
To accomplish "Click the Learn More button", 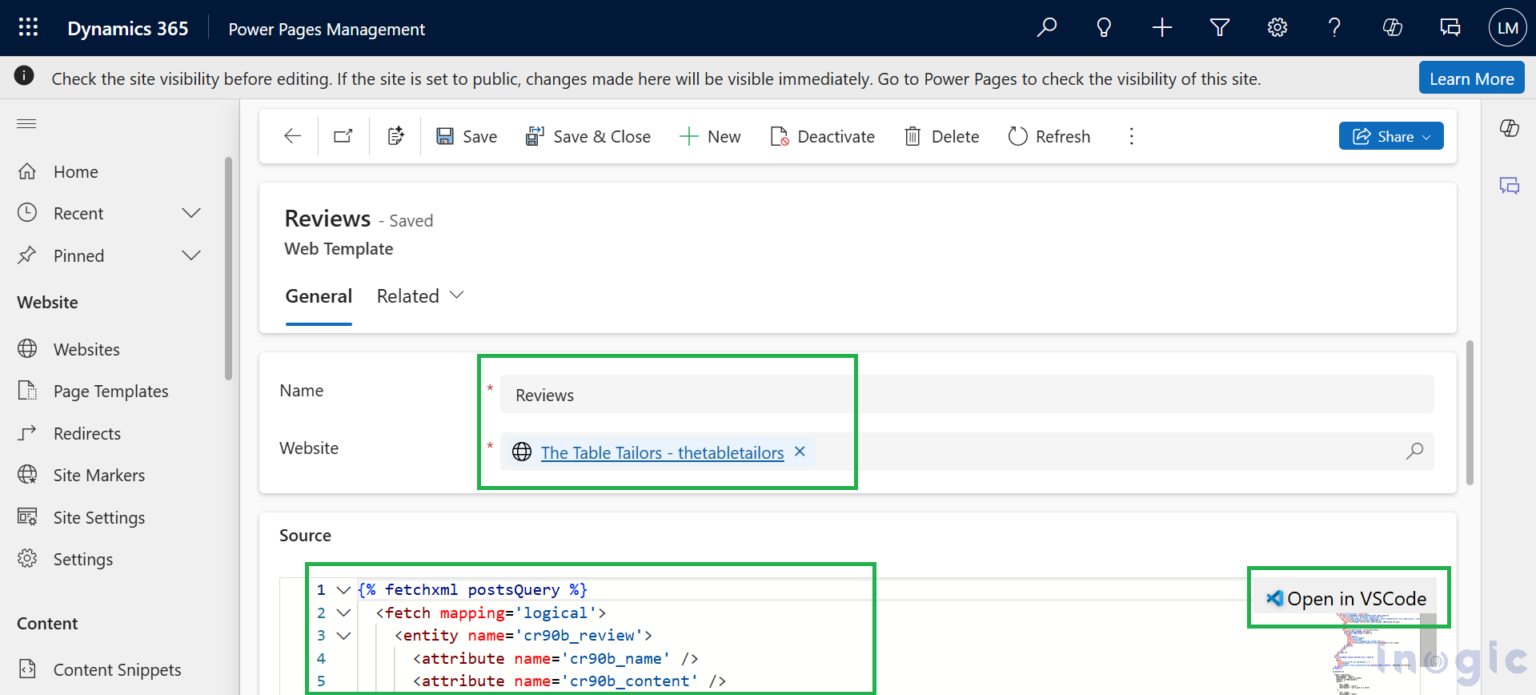I will [1471, 77].
